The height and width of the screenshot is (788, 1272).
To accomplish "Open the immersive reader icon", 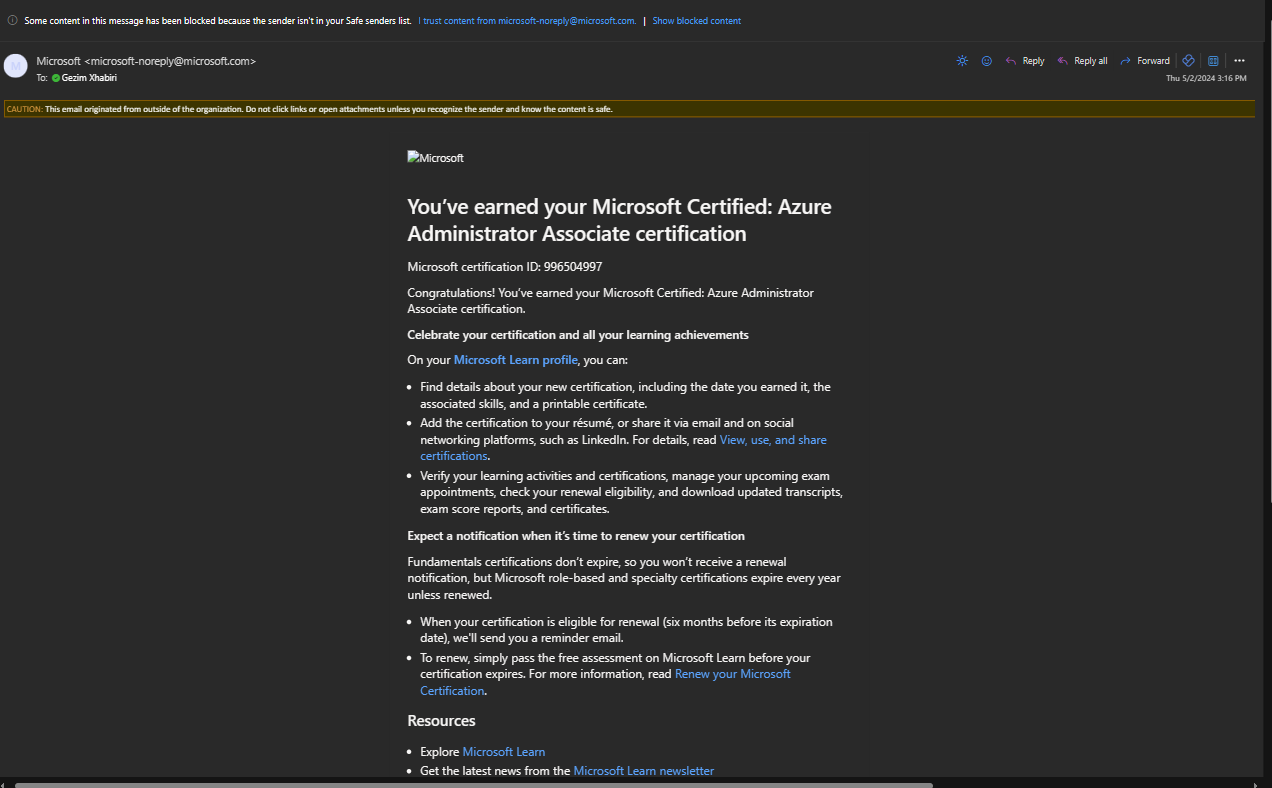I will pyautogui.click(x=1213, y=61).
